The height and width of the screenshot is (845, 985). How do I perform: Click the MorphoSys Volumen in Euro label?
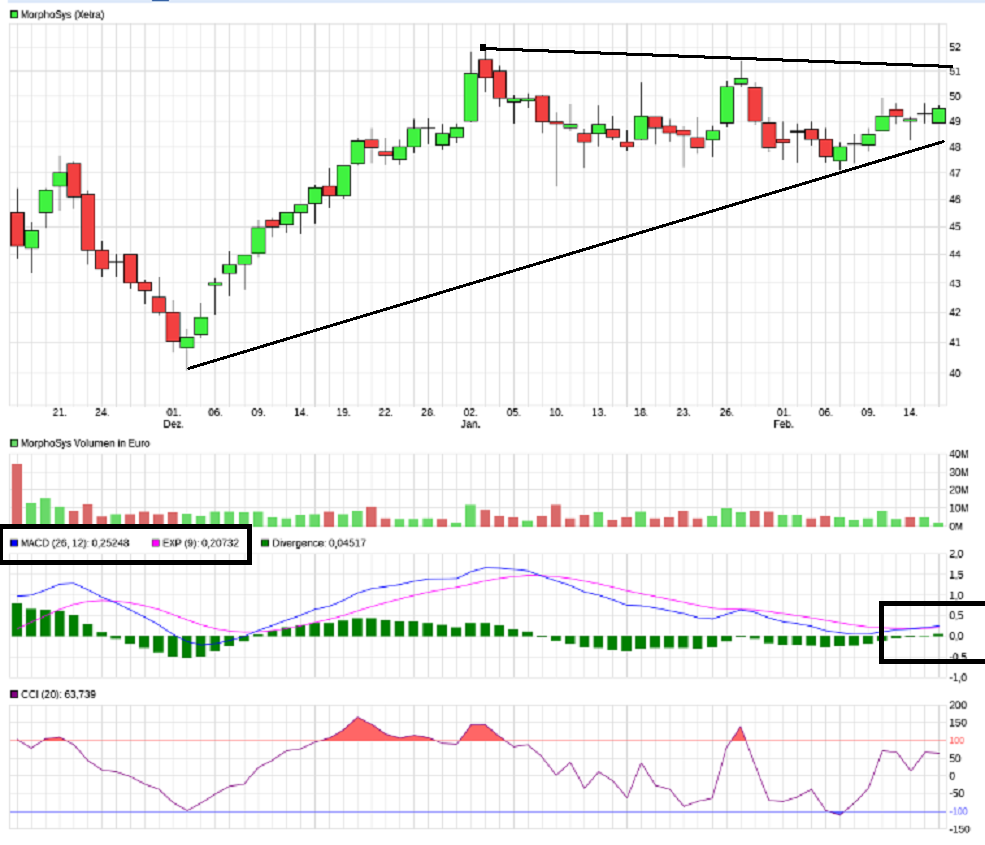tap(85, 442)
